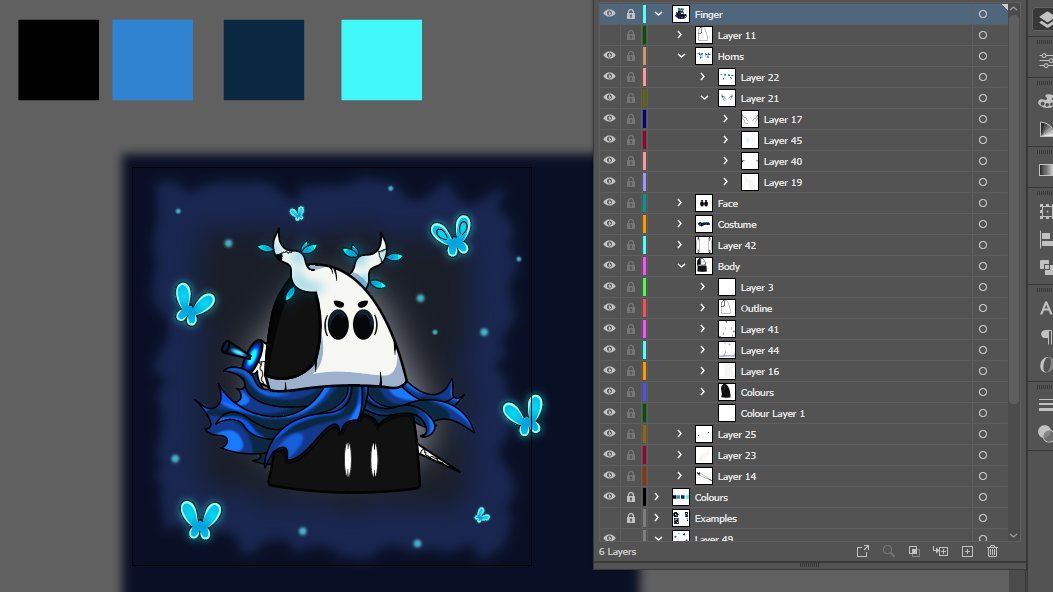Click target circle of Costume layer
The height and width of the screenshot is (592, 1053).
coord(982,224)
